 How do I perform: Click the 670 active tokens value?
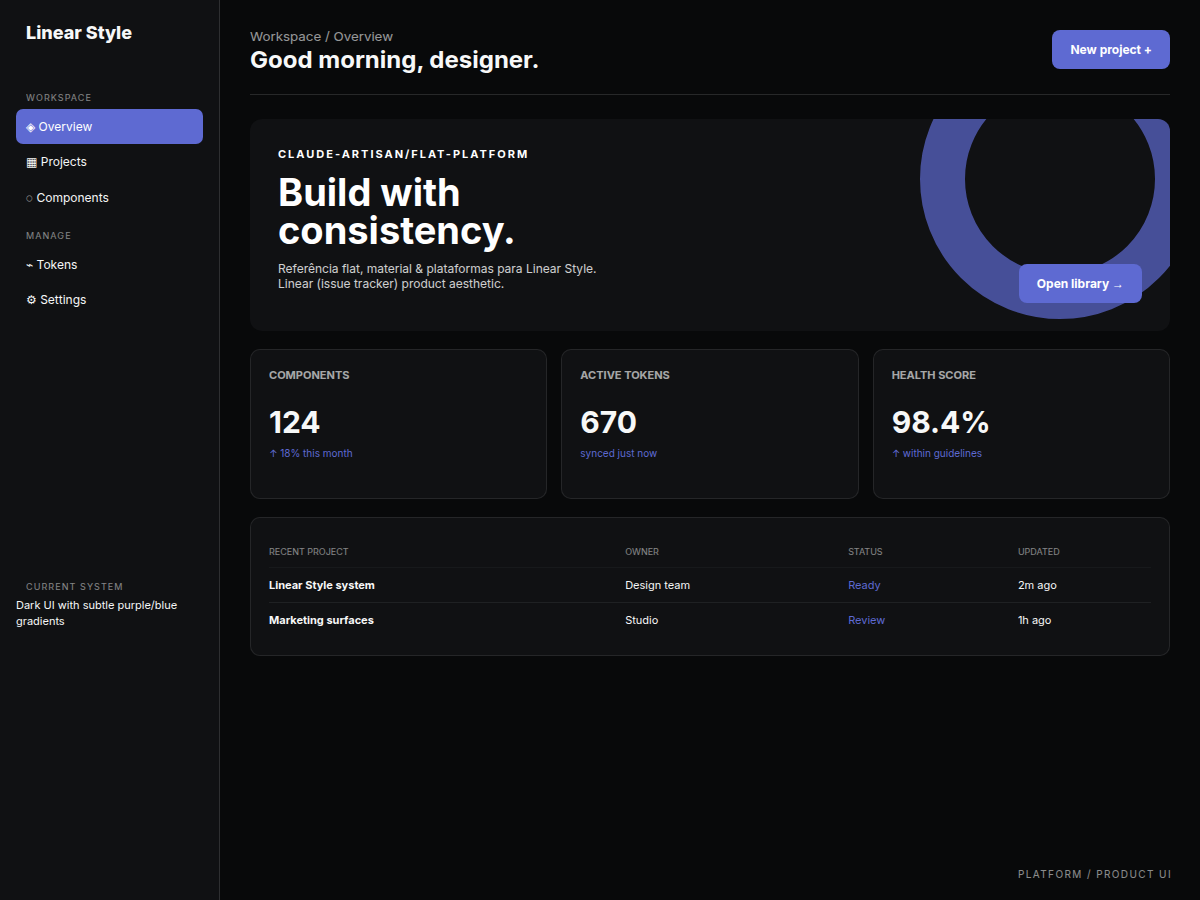608,423
